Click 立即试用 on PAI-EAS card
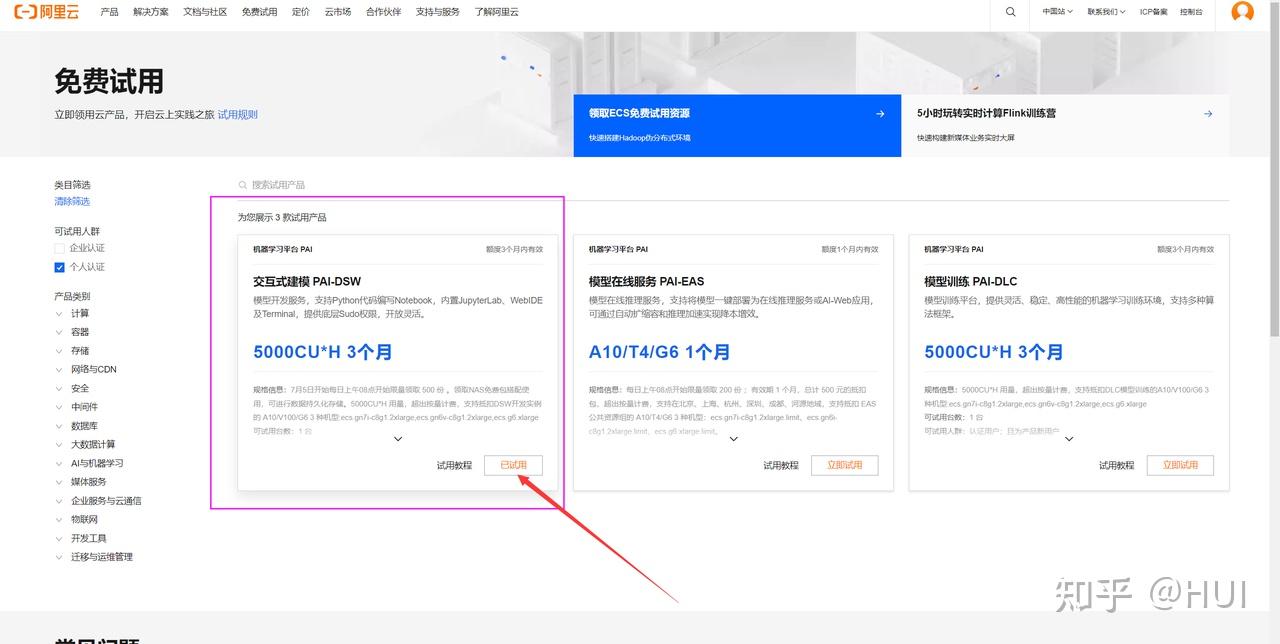 844,465
